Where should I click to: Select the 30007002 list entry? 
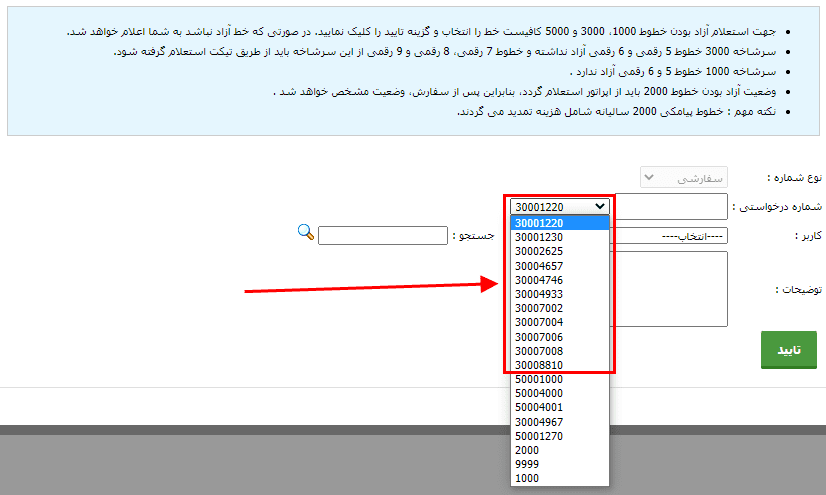pos(560,309)
